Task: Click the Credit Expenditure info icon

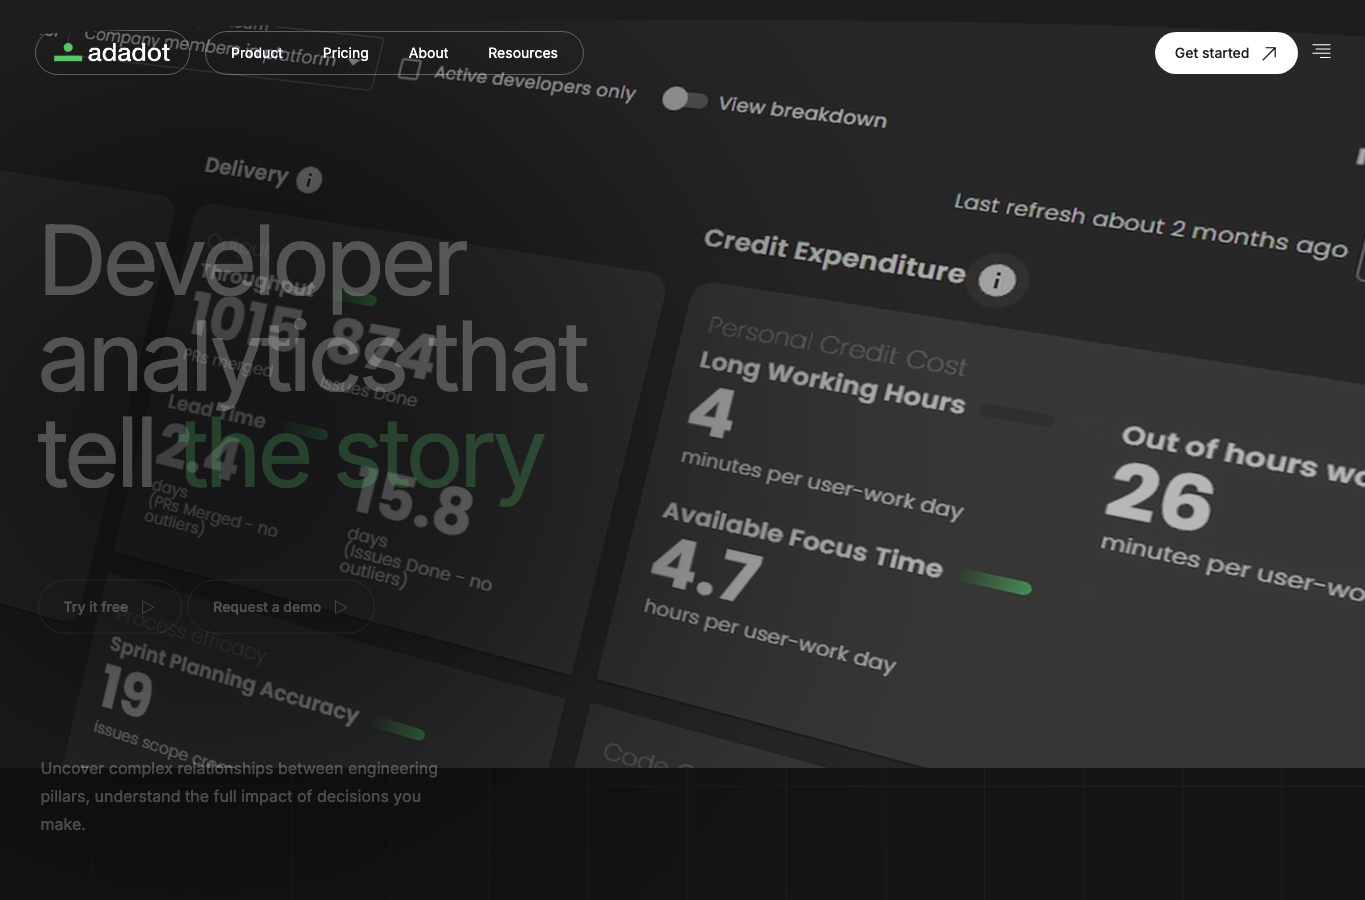Action: click(996, 281)
